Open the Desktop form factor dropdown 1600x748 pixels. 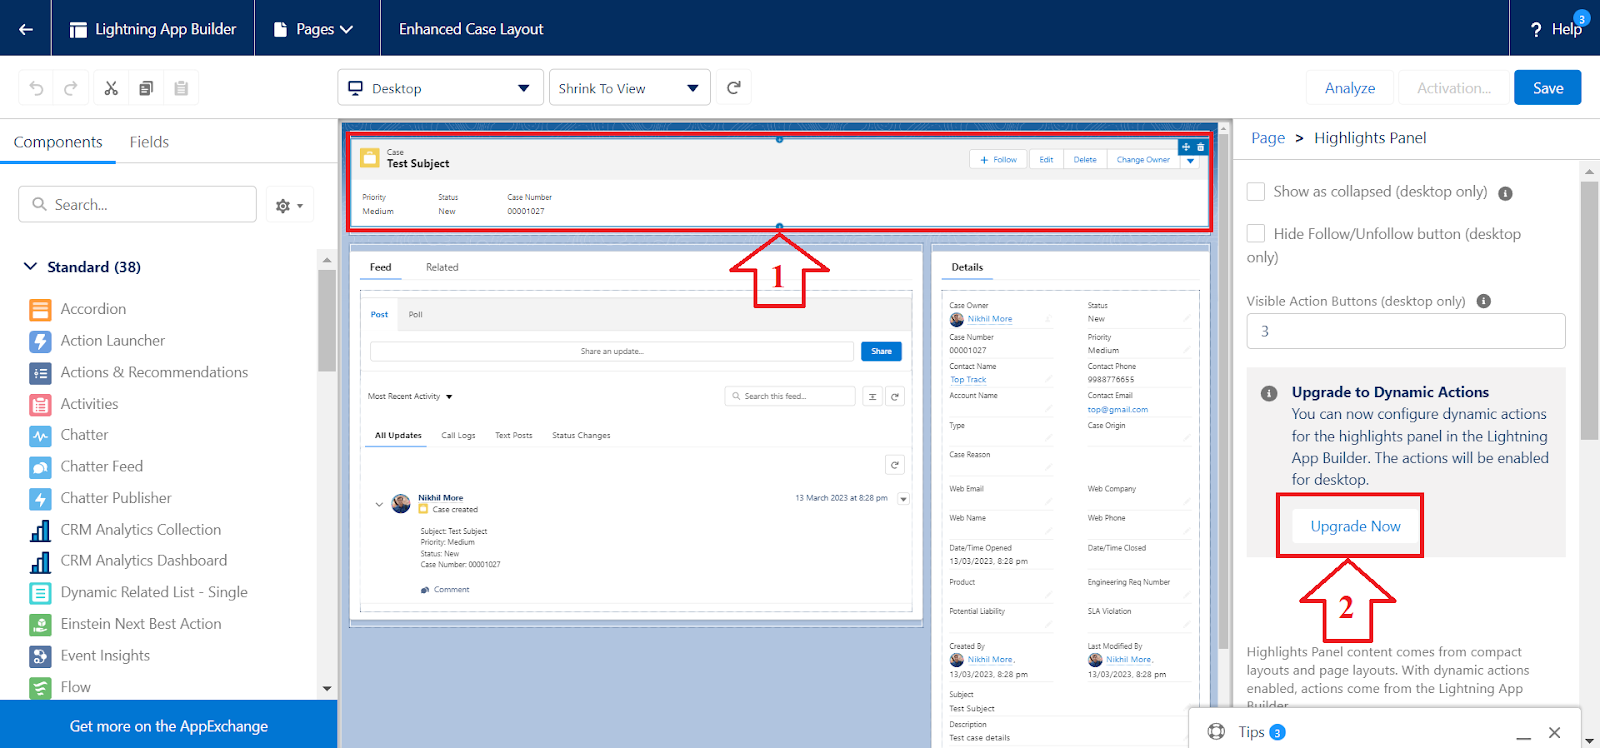point(441,88)
